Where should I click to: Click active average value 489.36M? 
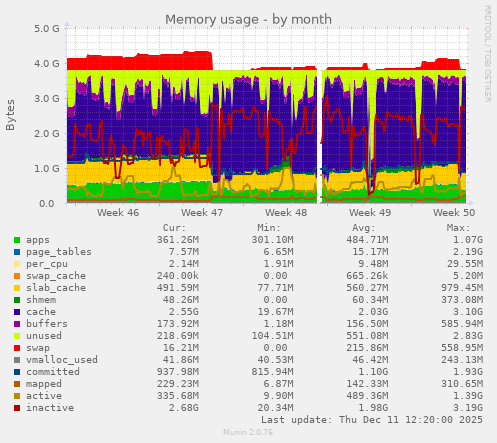[x=367, y=396]
